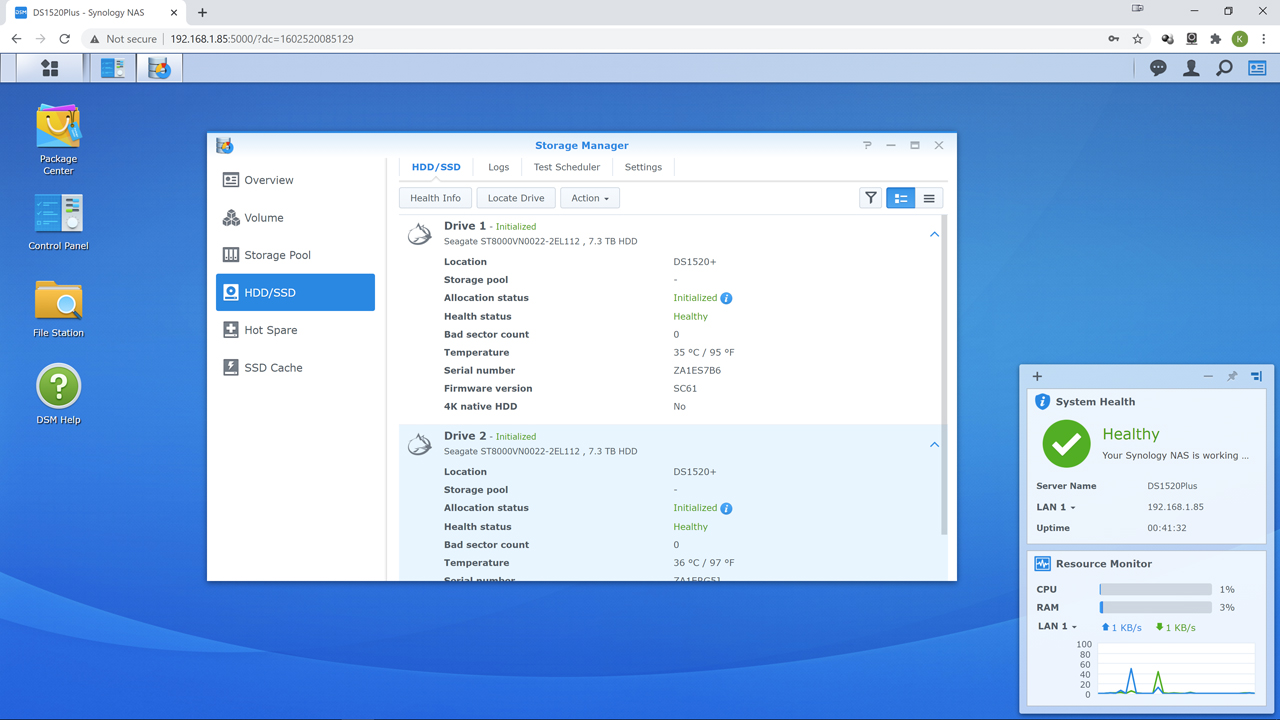Click Drive 2 allocation status info icon
This screenshot has width=1280, height=720.
click(727, 508)
